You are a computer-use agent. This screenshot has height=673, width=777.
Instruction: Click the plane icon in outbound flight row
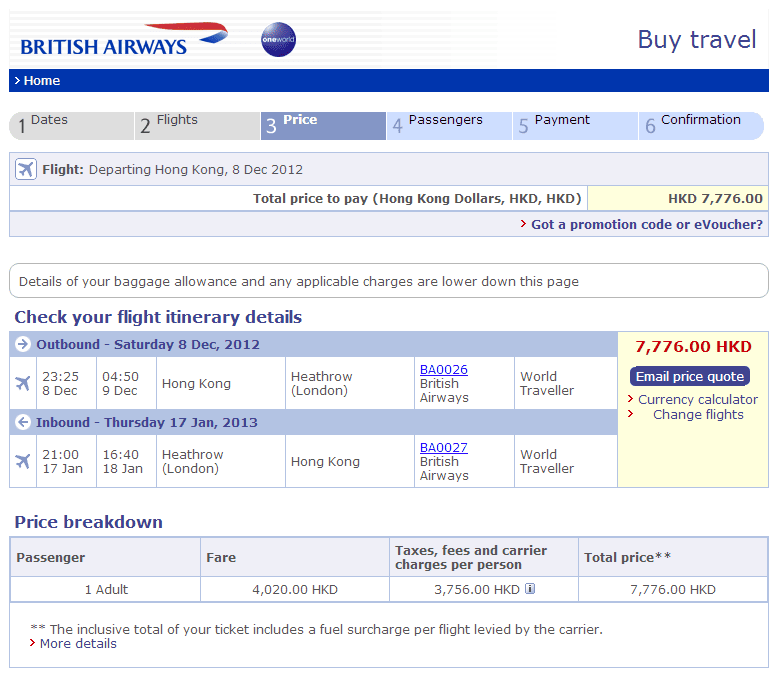click(24, 384)
